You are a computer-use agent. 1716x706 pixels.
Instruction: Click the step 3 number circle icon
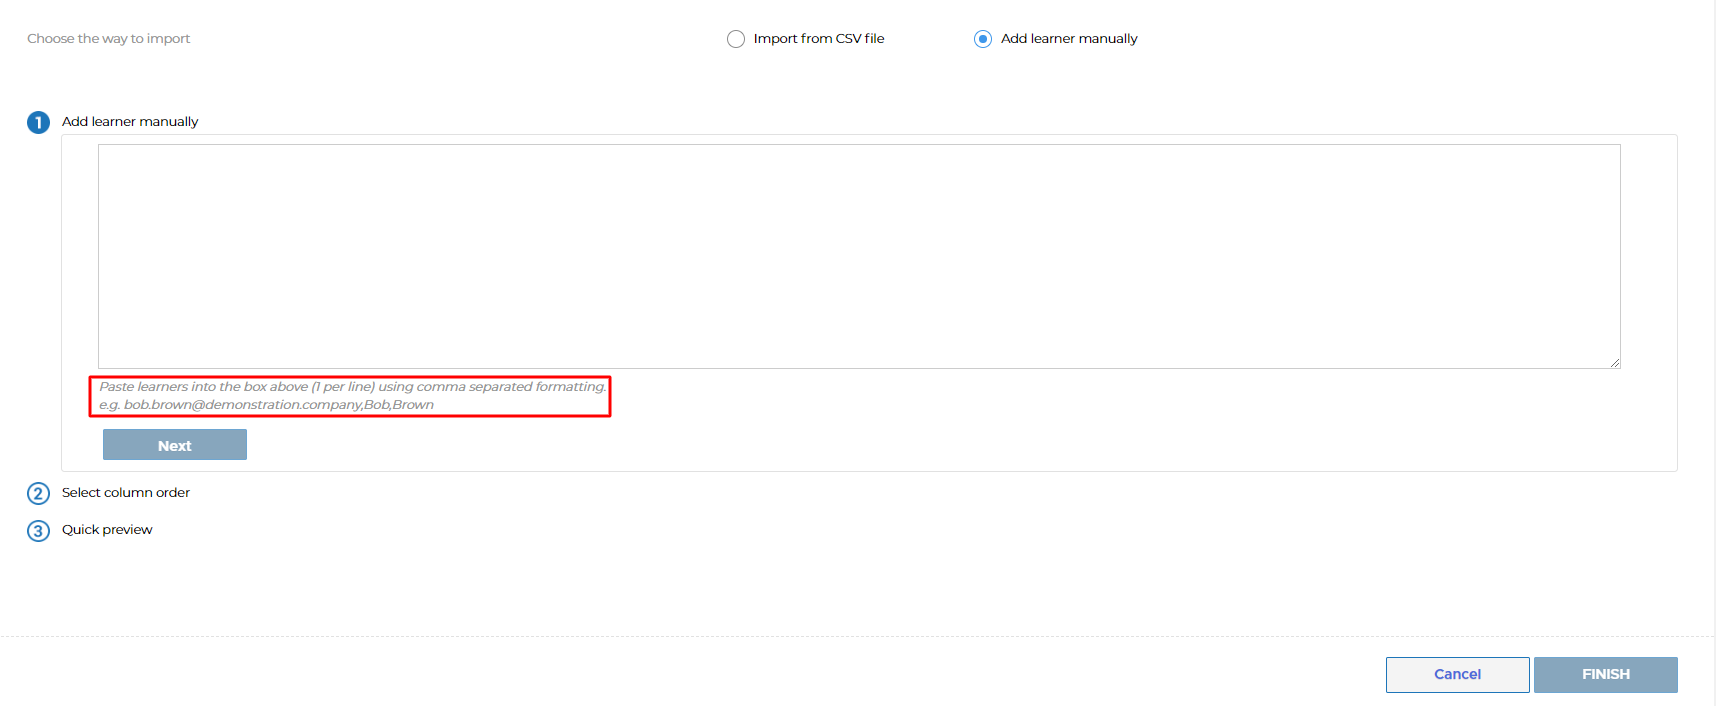coord(38,531)
